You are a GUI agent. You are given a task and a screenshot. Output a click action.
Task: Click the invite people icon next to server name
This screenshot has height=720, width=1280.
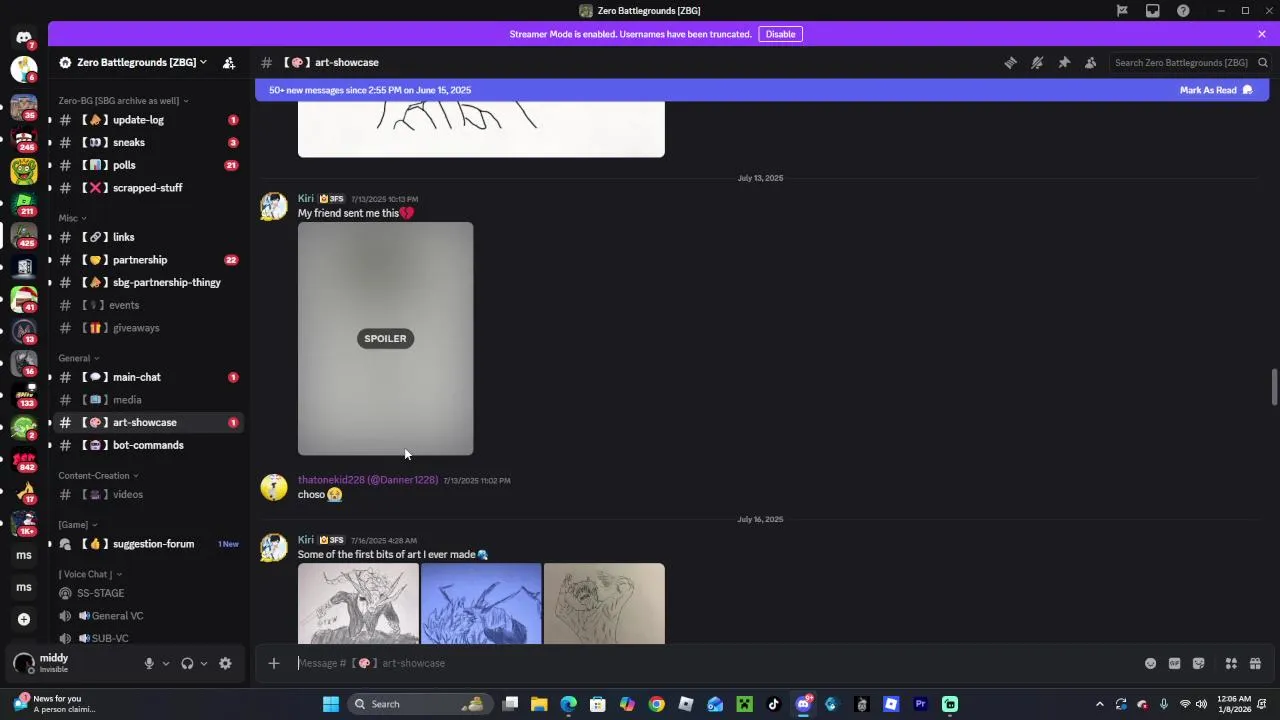(x=229, y=62)
